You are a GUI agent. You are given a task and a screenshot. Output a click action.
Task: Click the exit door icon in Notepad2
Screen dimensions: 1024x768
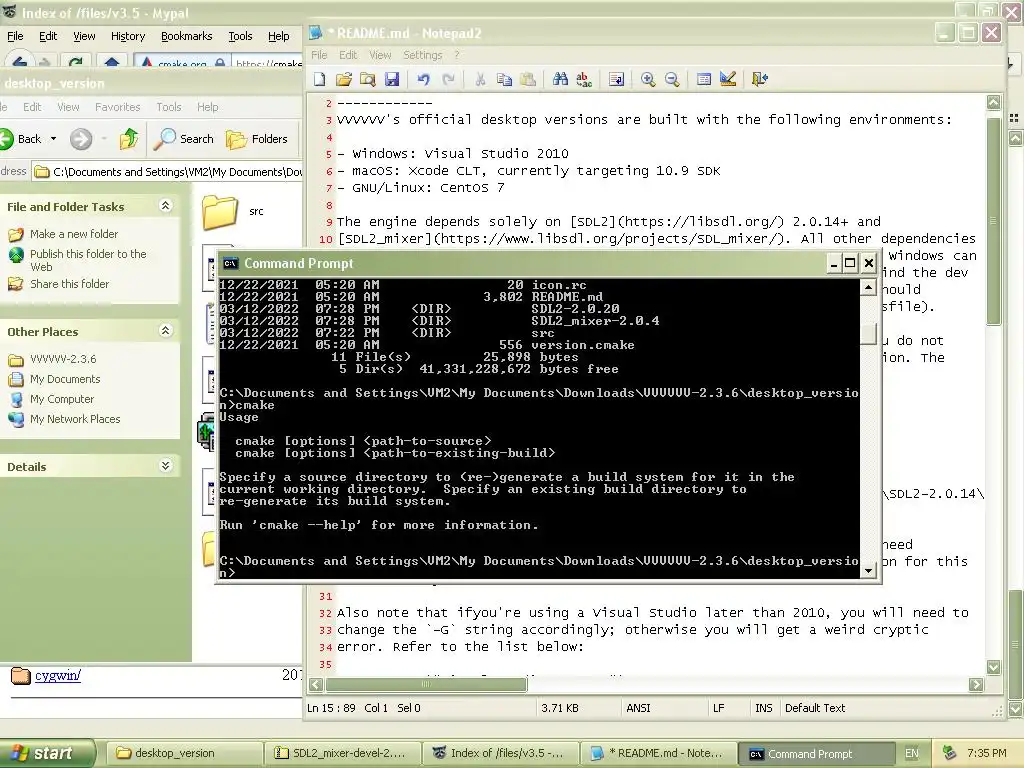click(760, 79)
